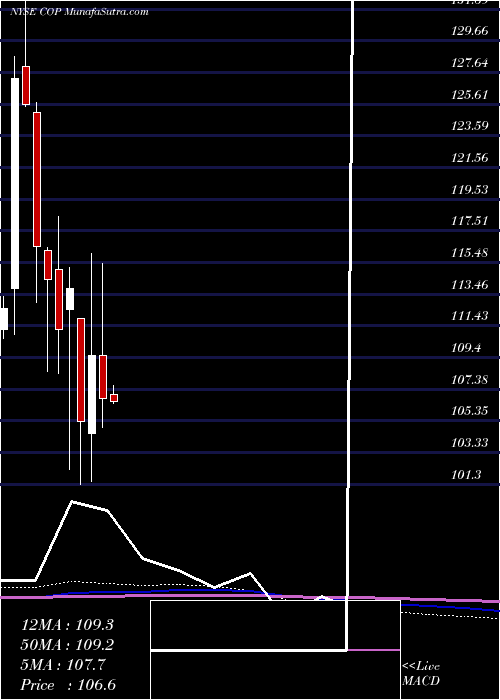Select the 127.64 price axis label
Screen dimensions: 500x700
[470, 63]
